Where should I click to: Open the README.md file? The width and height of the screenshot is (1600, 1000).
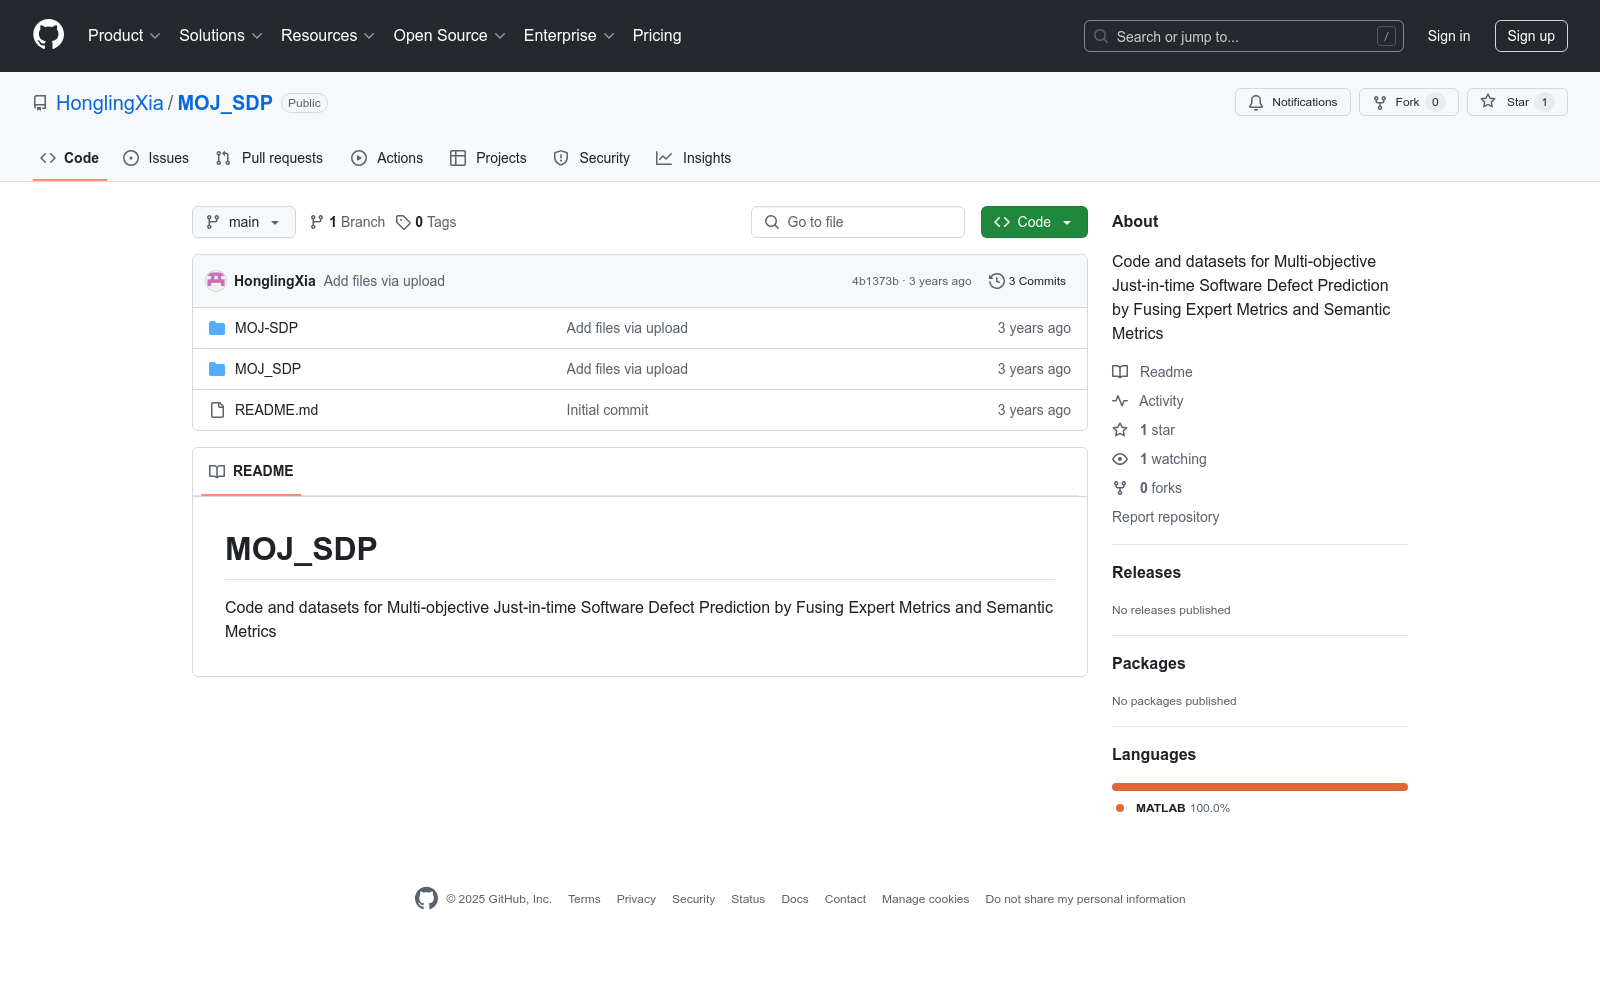point(276,410)
